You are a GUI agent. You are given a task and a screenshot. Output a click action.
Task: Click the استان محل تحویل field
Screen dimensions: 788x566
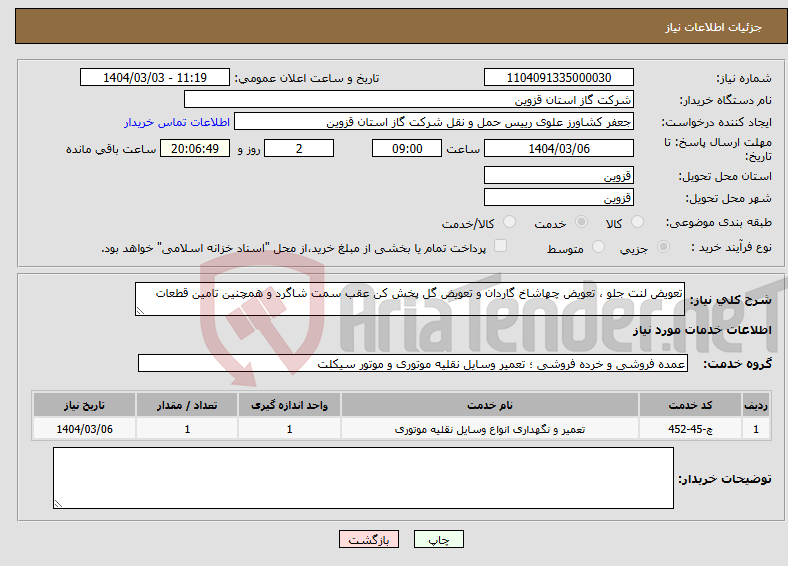559,175
